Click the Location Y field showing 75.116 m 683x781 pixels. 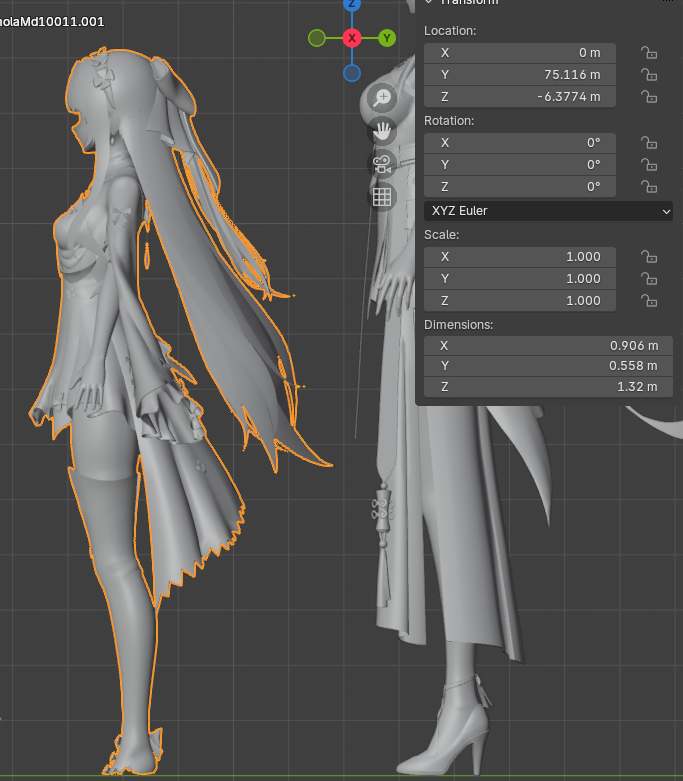point(520,75)
